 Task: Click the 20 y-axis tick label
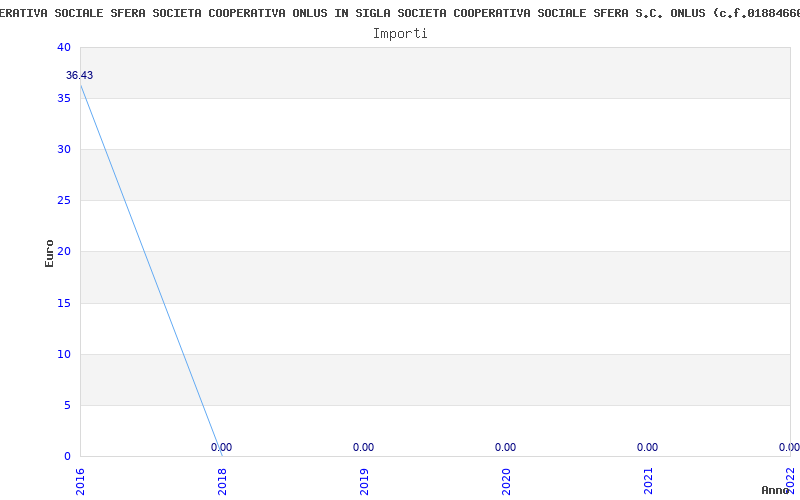pyautogui.click(x=64, y=252)
